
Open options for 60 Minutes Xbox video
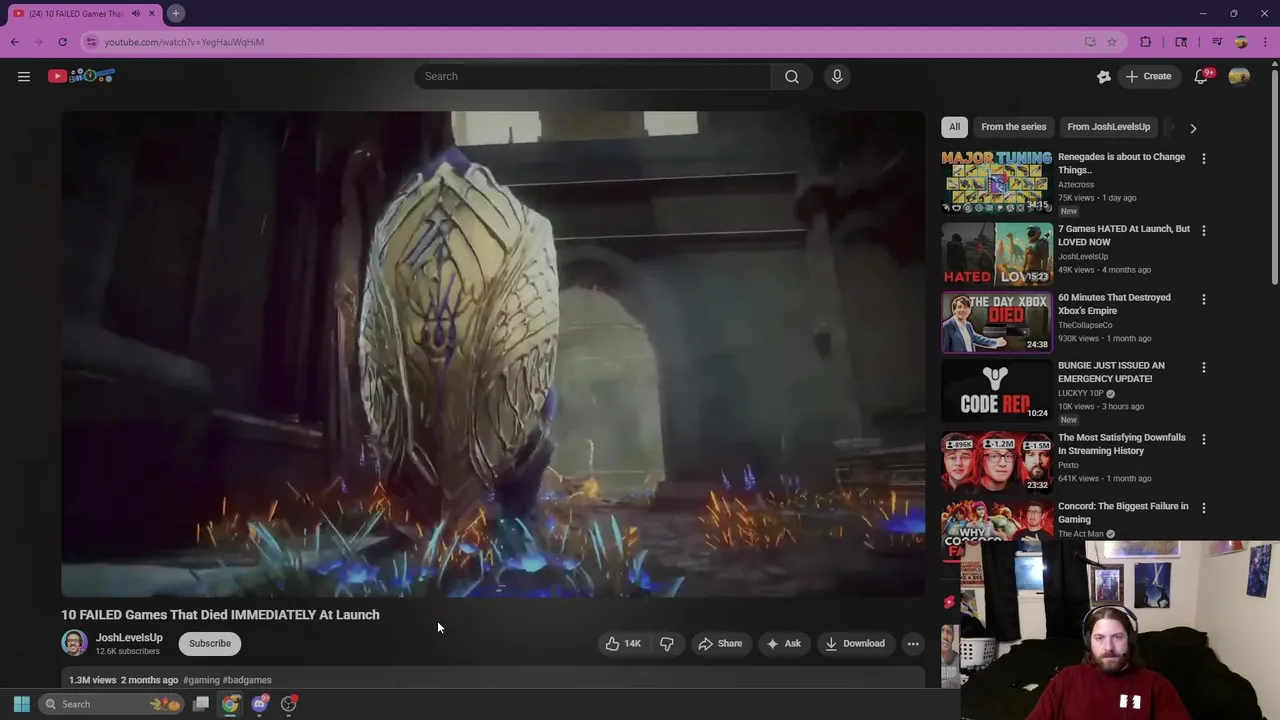click(x=1204, y=299)
